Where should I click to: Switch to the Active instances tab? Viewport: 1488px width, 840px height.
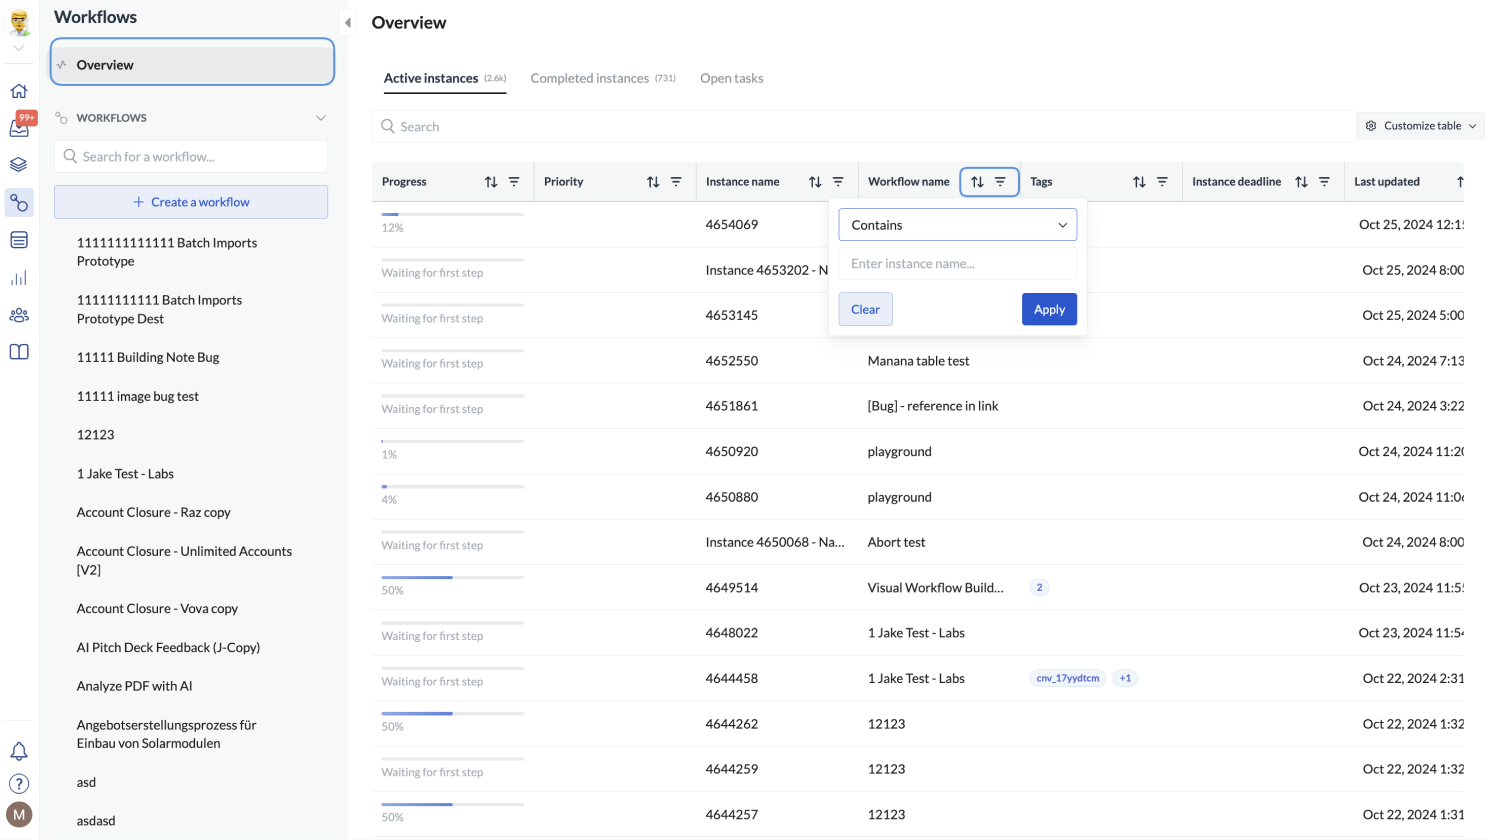click(444, 78)
